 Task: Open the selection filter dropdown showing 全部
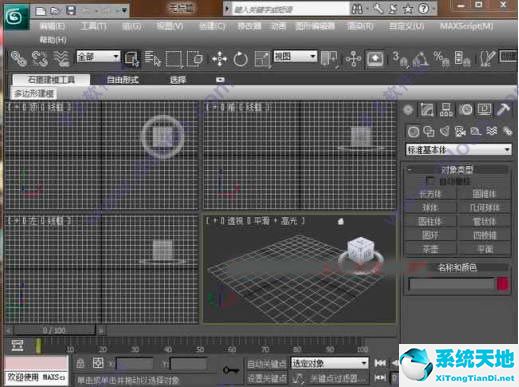[x=98, y=56]
